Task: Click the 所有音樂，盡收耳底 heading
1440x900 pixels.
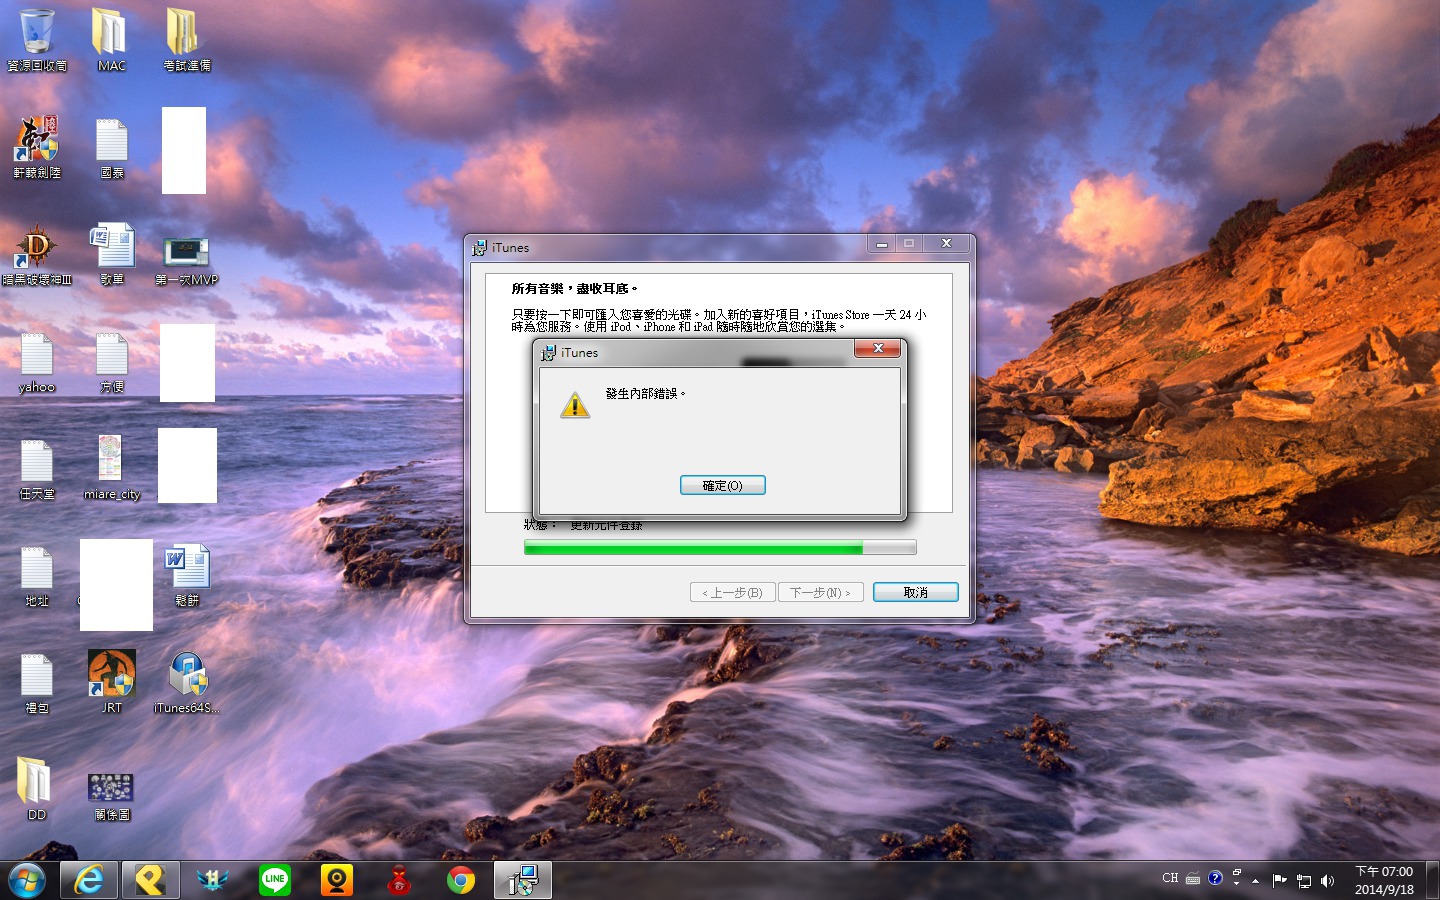Action: click(574, 289)
